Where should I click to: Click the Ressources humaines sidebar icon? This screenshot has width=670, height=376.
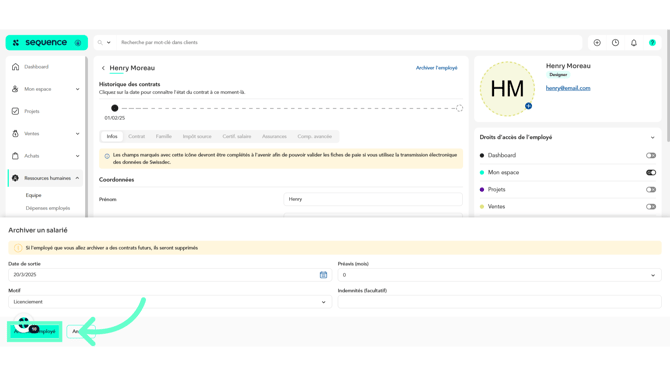tap(15, 178)
